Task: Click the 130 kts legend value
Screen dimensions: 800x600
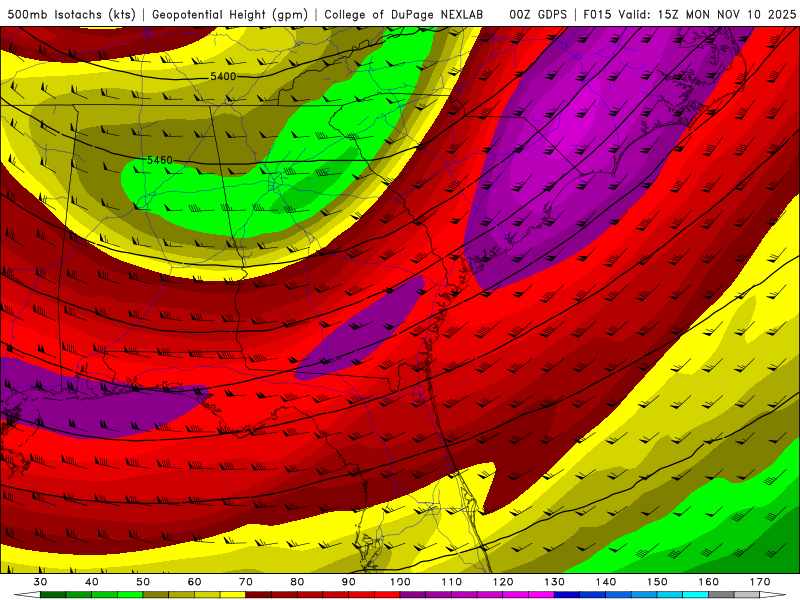Action: pos(554,582)
